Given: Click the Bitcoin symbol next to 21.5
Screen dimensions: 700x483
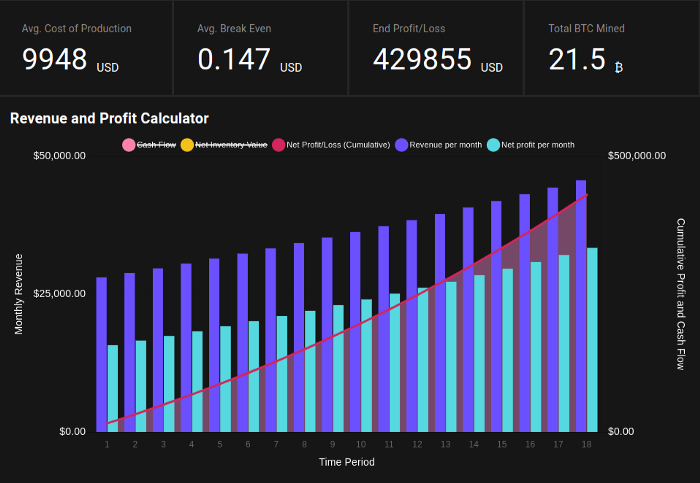Looking at the screenshot, I should coord(619,67).
